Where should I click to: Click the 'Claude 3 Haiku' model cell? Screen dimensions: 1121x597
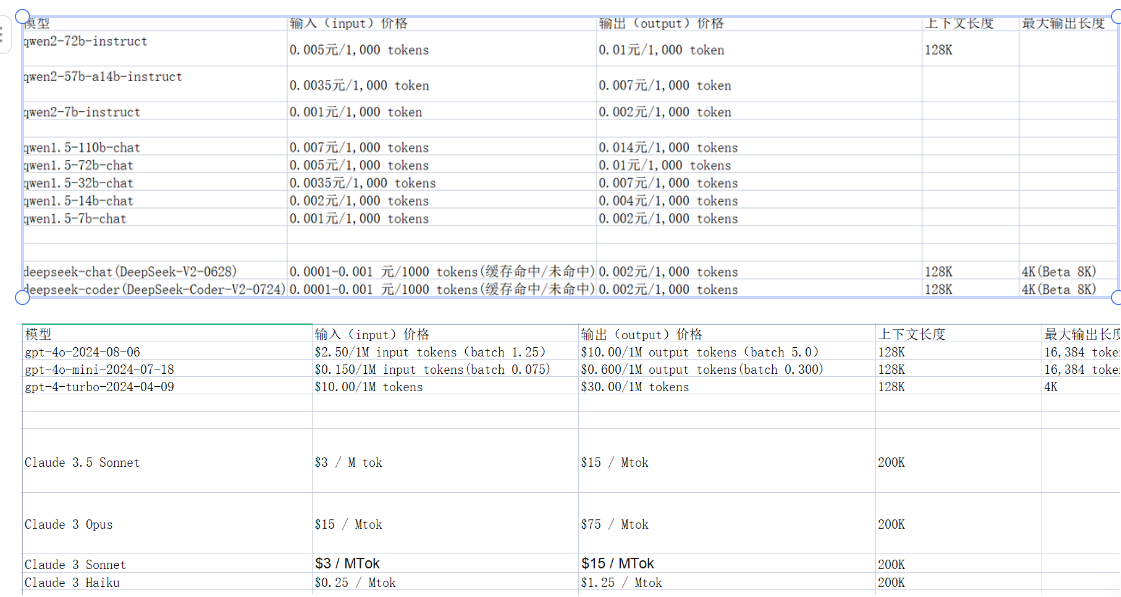pos(72,583)
